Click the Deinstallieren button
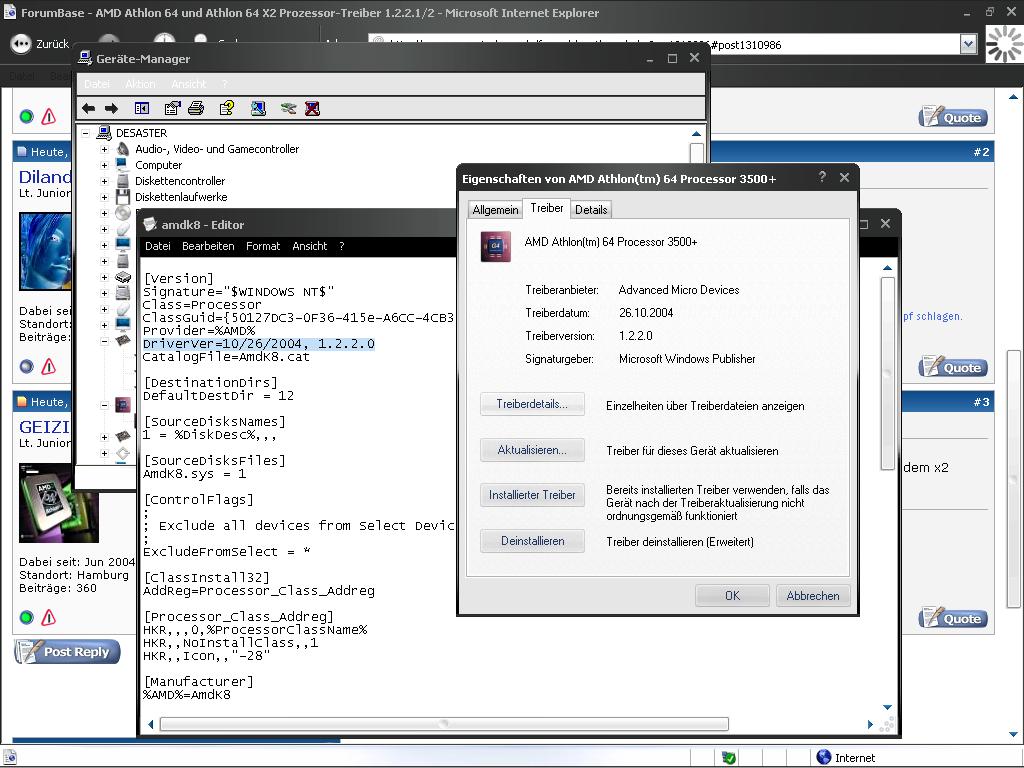Viewport: 1024px width, 768px height. pos(532,541)
